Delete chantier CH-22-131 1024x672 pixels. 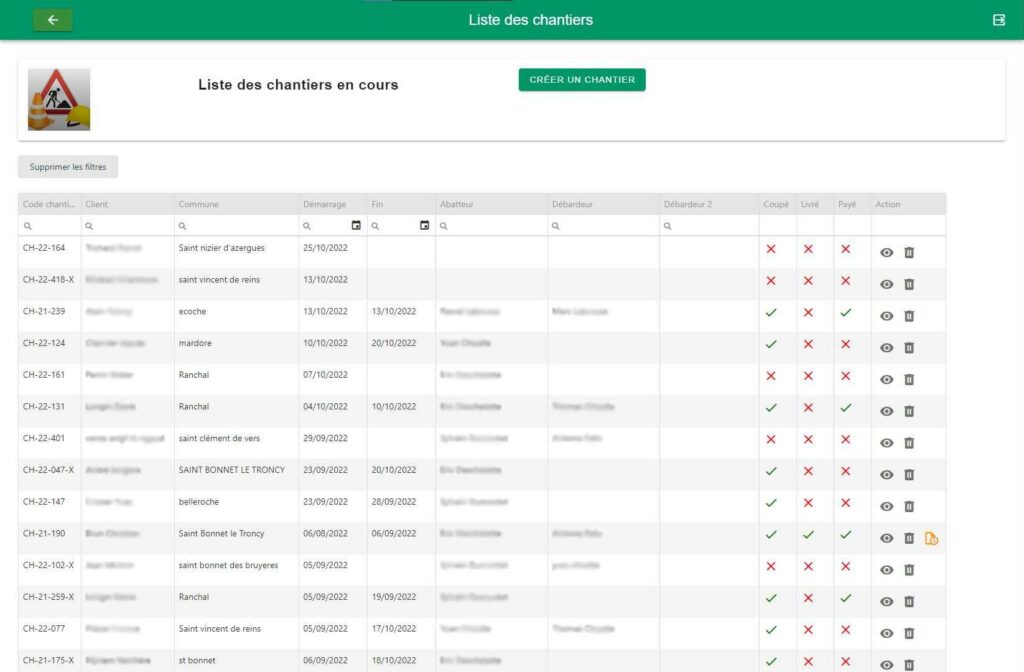(909, 411)
